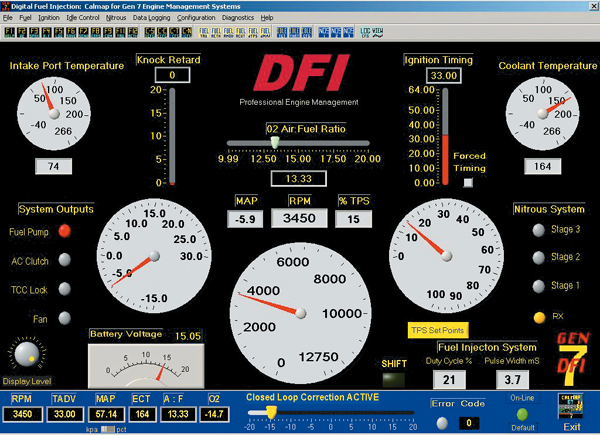Click the Pulse Width mS value field
600x435 pixels.
point(512,380)
